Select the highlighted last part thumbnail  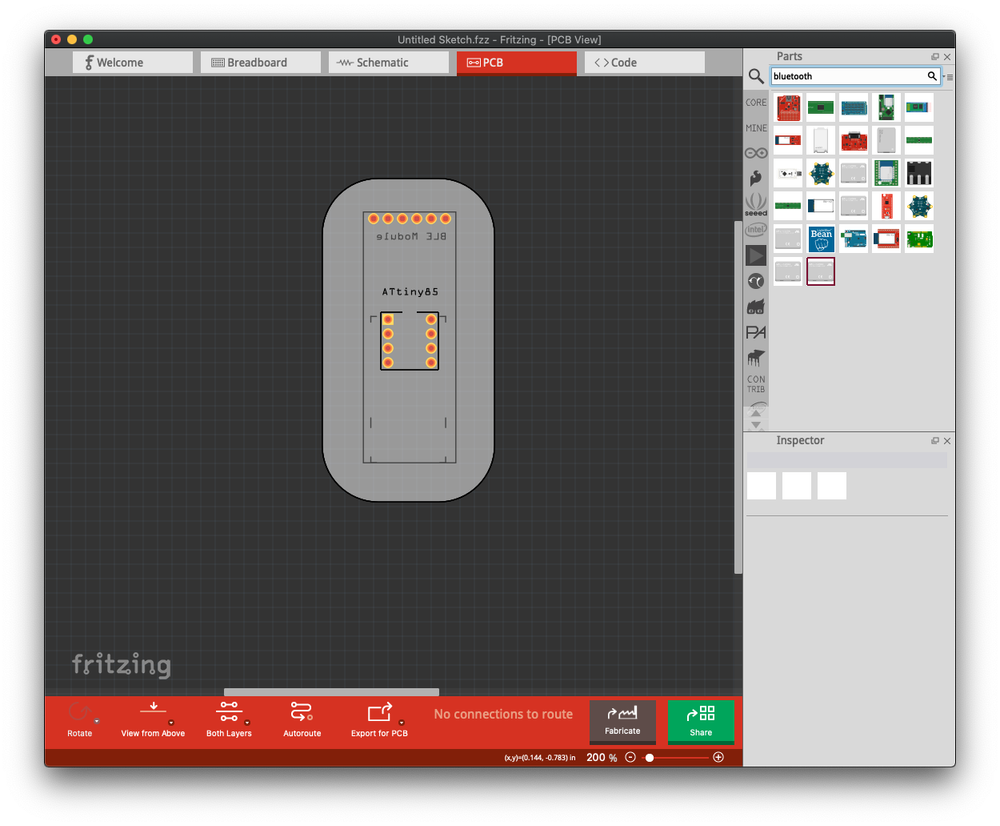pos(821,271)
